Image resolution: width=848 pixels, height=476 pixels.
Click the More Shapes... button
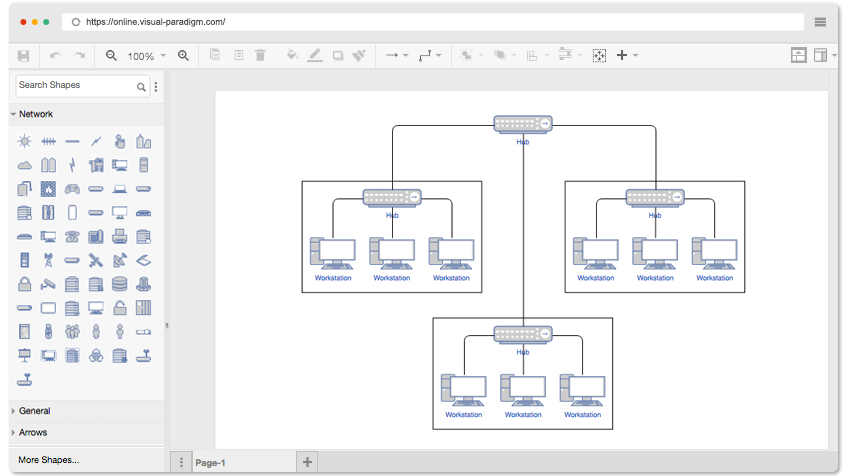click(49, 460)
